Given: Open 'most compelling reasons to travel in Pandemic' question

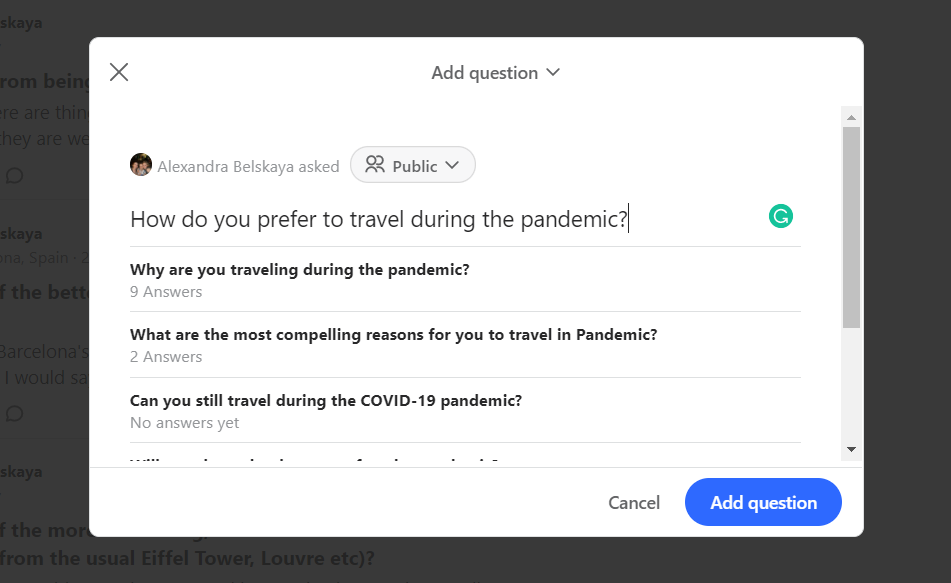Looking at the screenshot, I should (x=393, y=335).
